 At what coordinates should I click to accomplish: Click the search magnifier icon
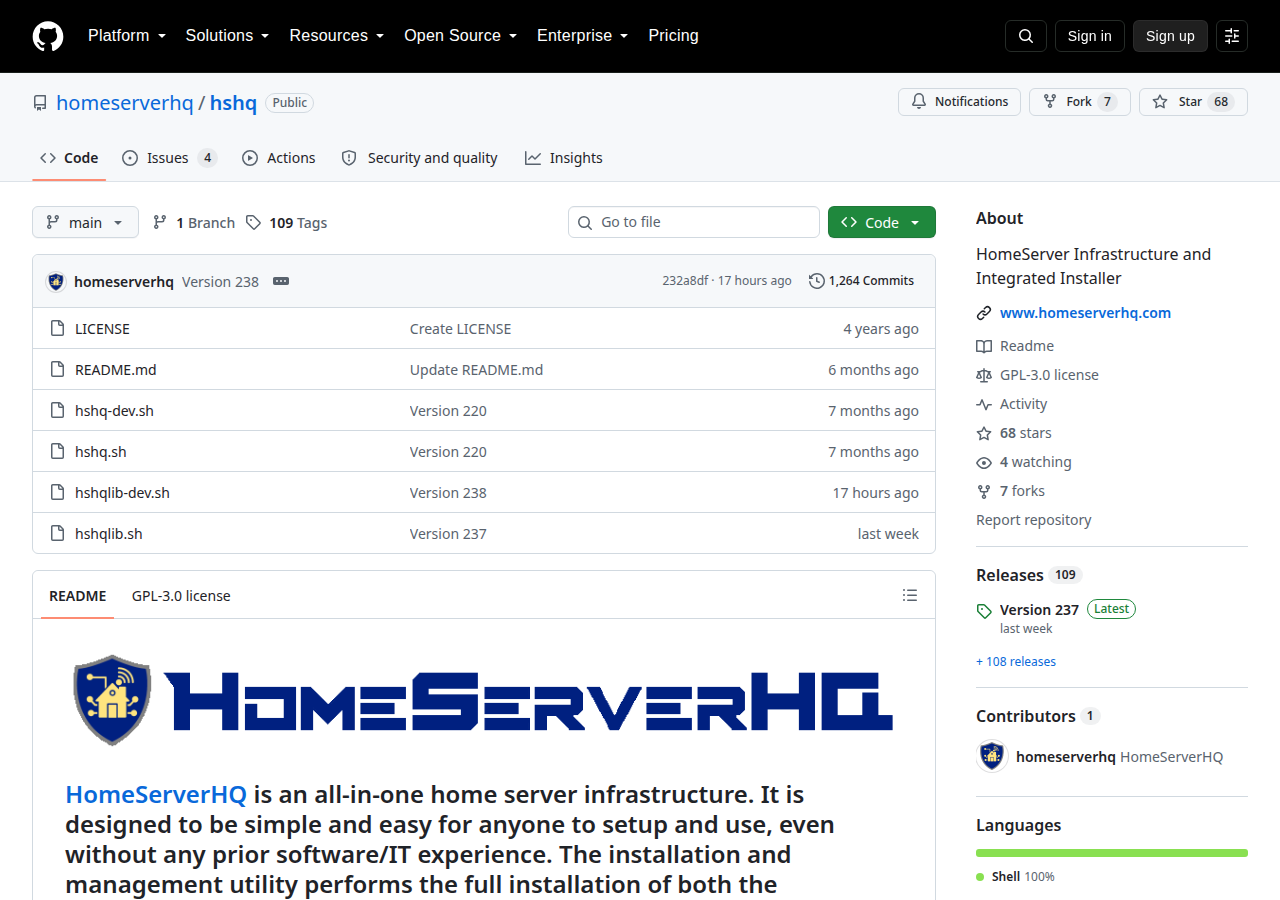point(1026,36)
